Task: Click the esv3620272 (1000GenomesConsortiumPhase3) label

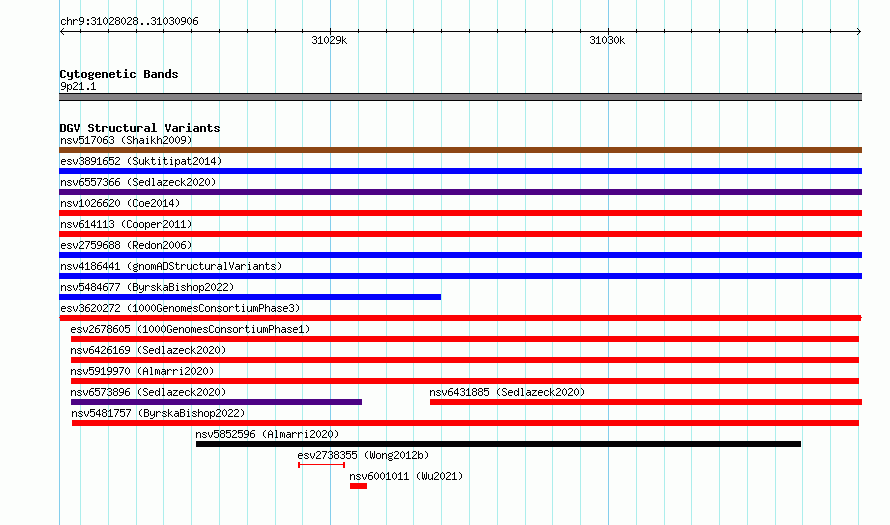Action: coord(180,308)
